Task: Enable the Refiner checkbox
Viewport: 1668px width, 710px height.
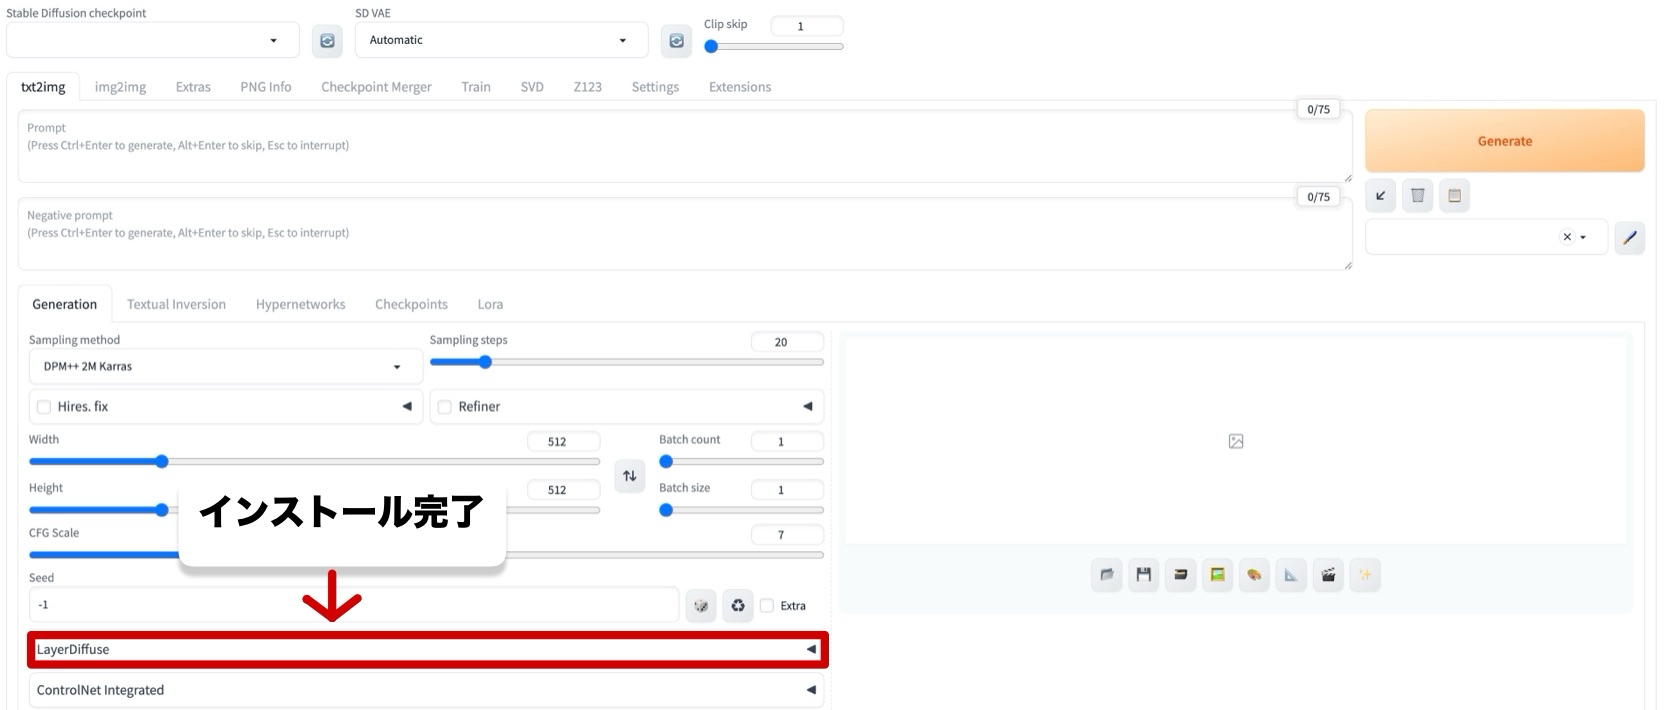Action: [x=445, y=407]
